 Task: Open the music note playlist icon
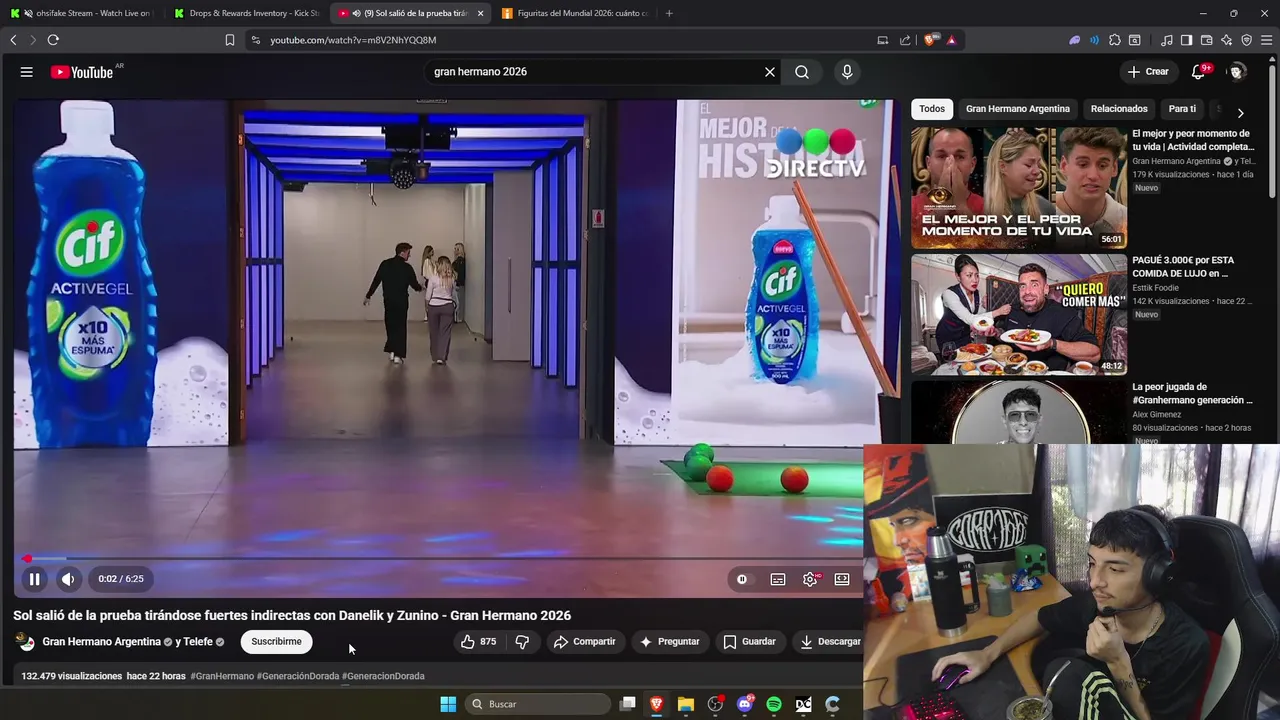coord(1167,40)
